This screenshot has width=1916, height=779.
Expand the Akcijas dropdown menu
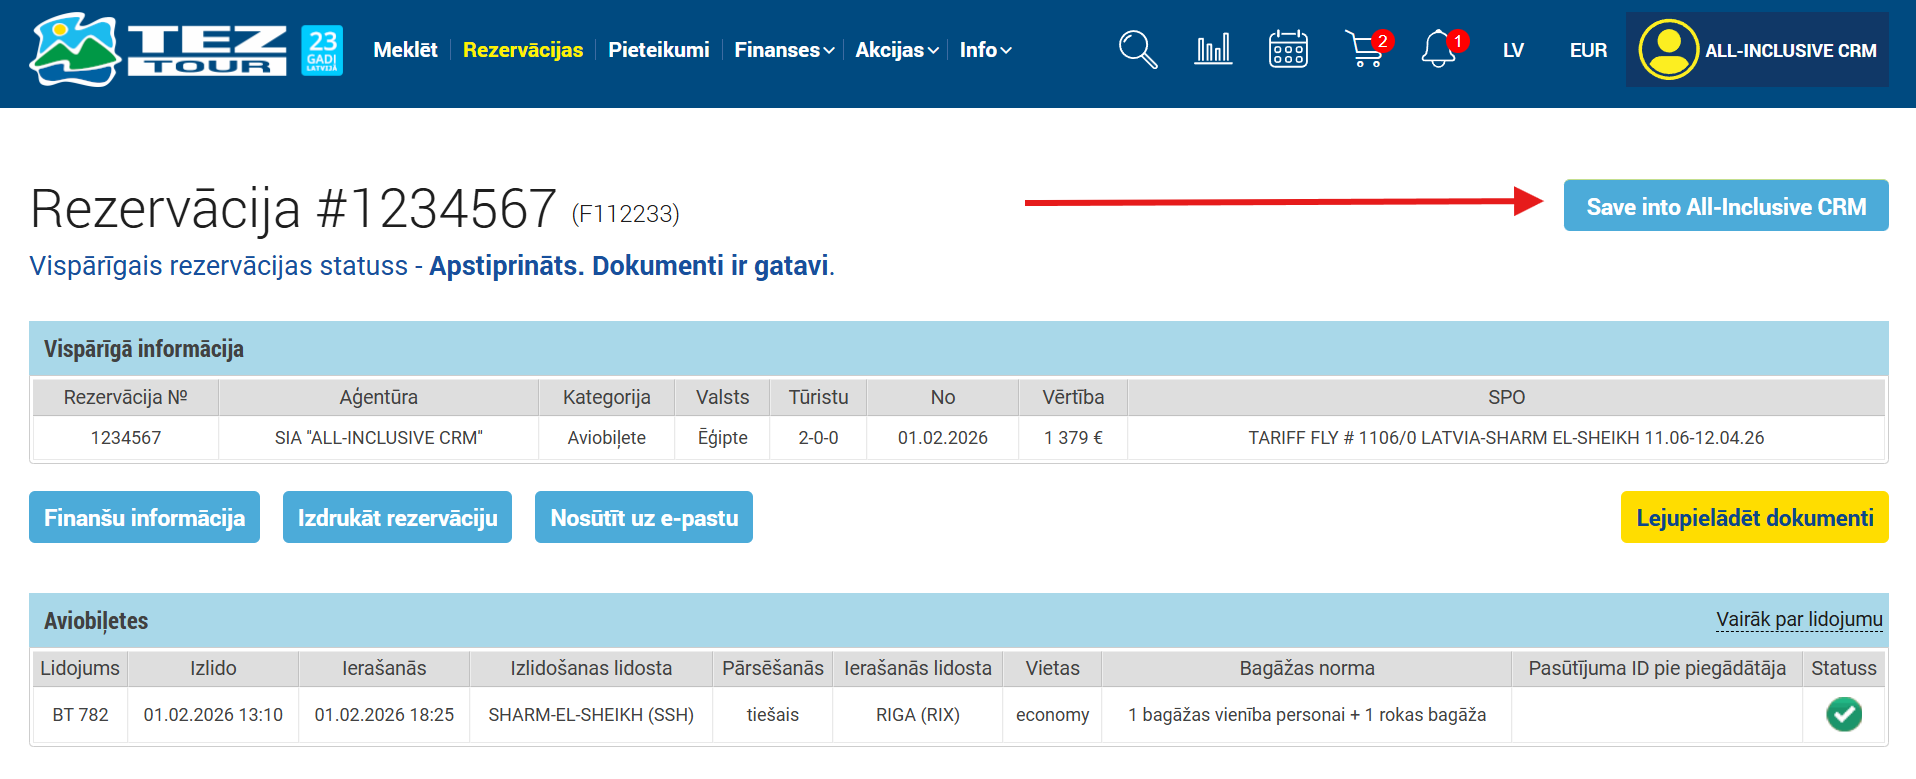tap(896, 50)
